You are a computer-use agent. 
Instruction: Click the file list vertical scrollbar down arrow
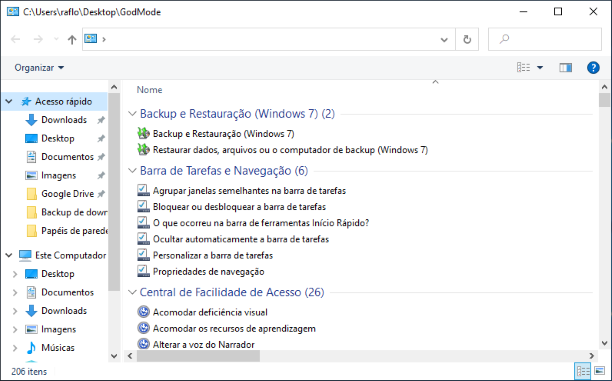[x=604, y=344]
